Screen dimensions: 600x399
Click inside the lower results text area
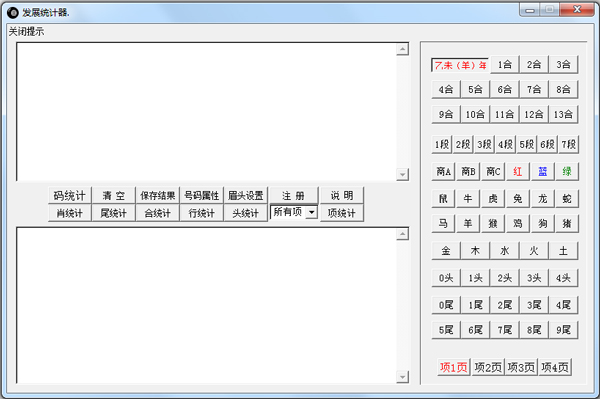[207, 305]
